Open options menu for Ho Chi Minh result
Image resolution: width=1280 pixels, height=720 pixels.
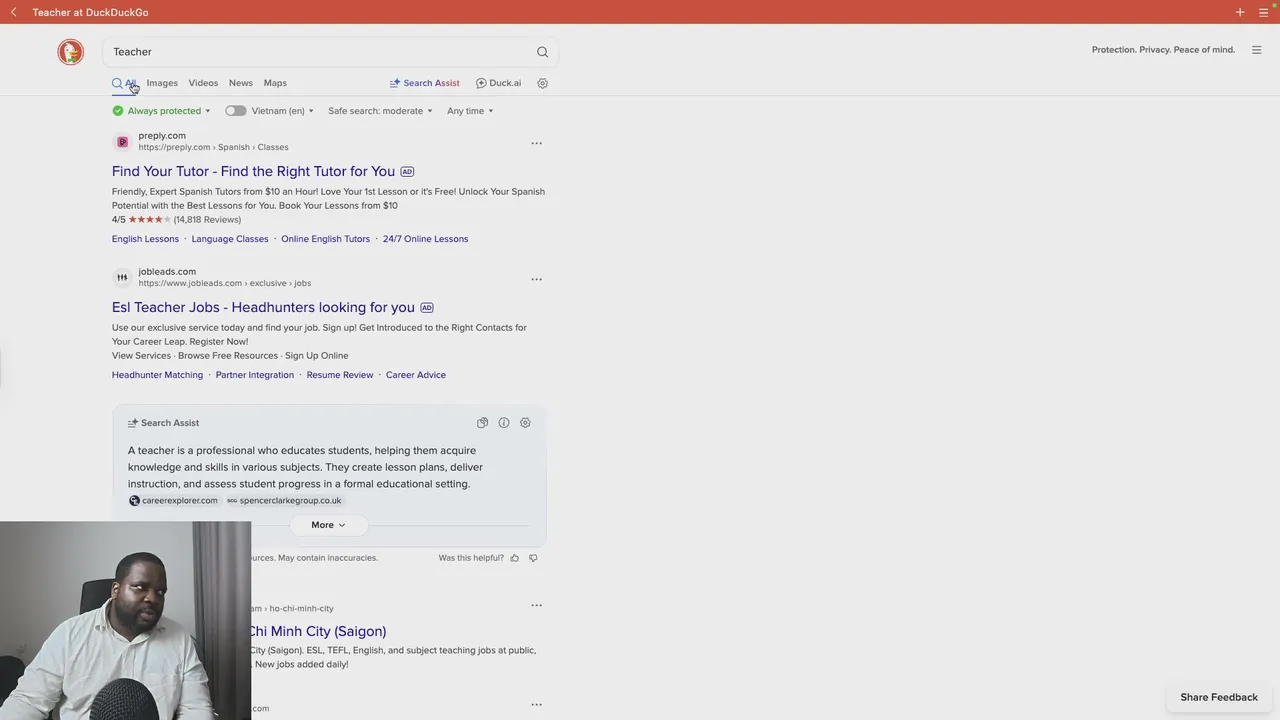tap(536, 605)
